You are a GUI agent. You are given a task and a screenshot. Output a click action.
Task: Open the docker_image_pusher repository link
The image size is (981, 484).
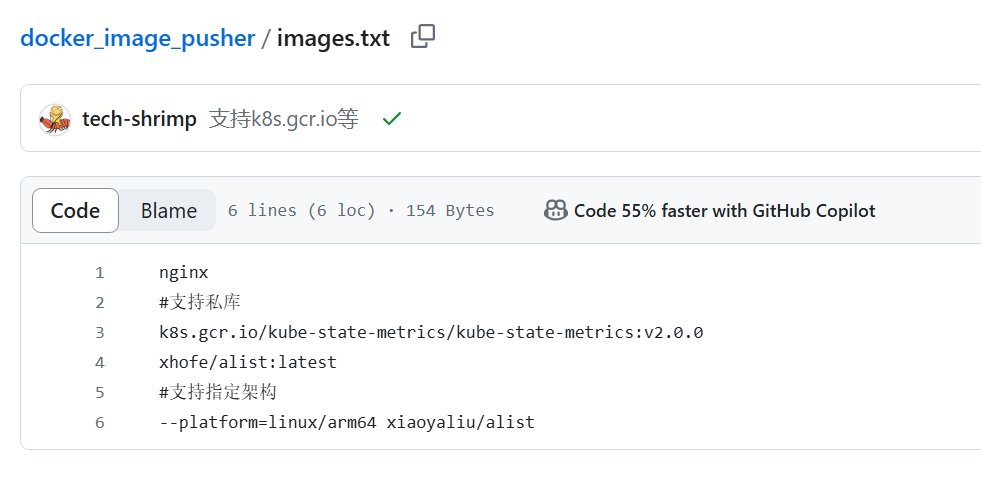click(138, 38)
